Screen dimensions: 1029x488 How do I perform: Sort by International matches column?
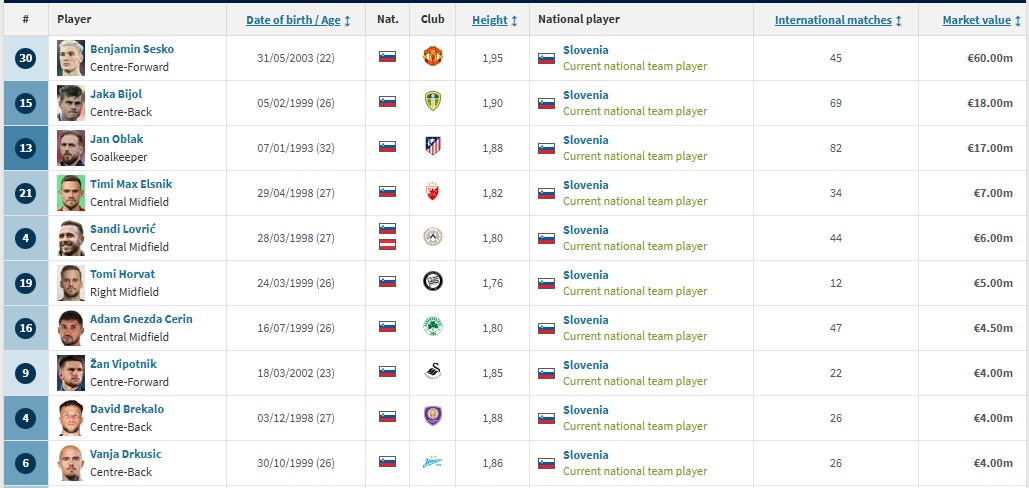tap(837, 20)
